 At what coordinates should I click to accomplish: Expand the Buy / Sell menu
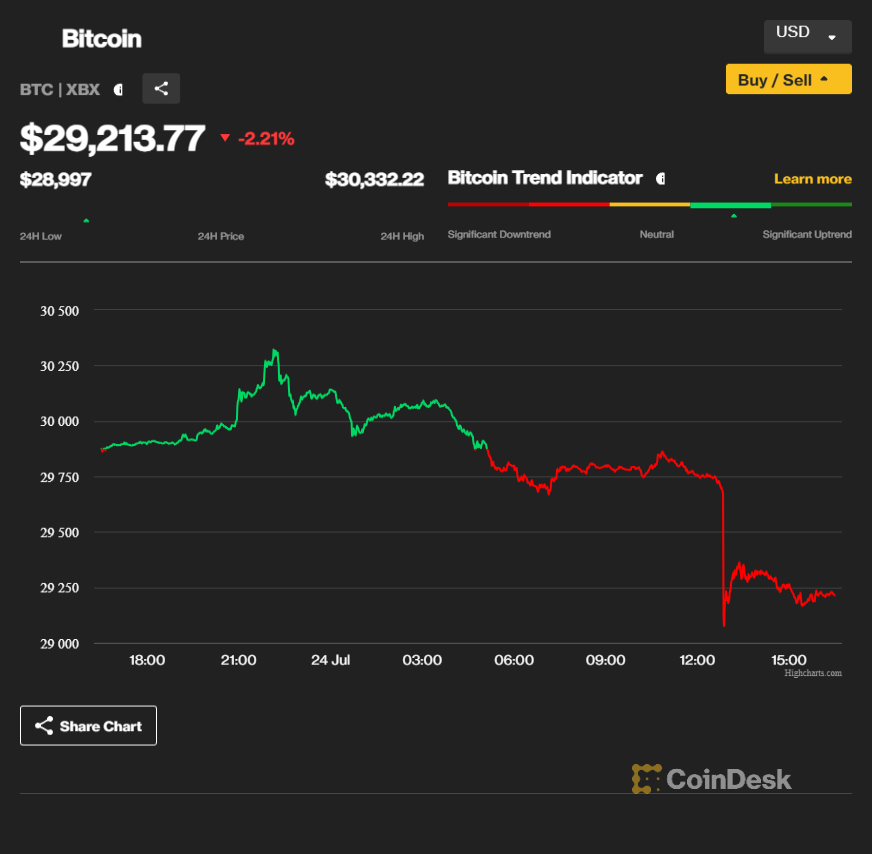click(788, 80)
